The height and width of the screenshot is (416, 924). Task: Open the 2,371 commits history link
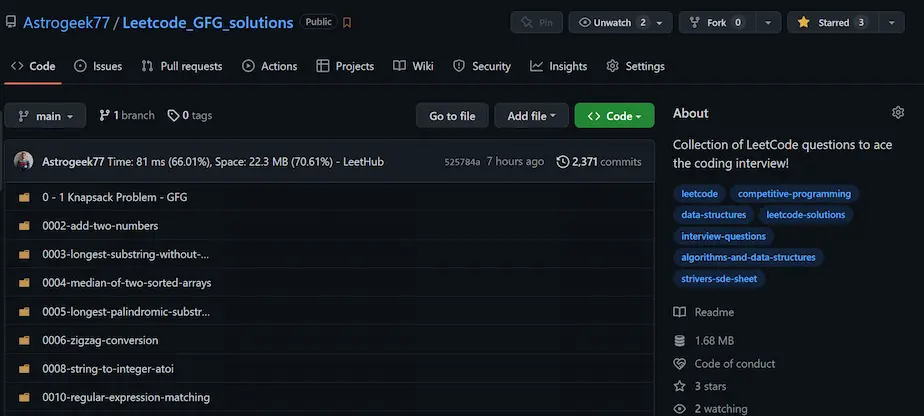(x=599, y=161)
